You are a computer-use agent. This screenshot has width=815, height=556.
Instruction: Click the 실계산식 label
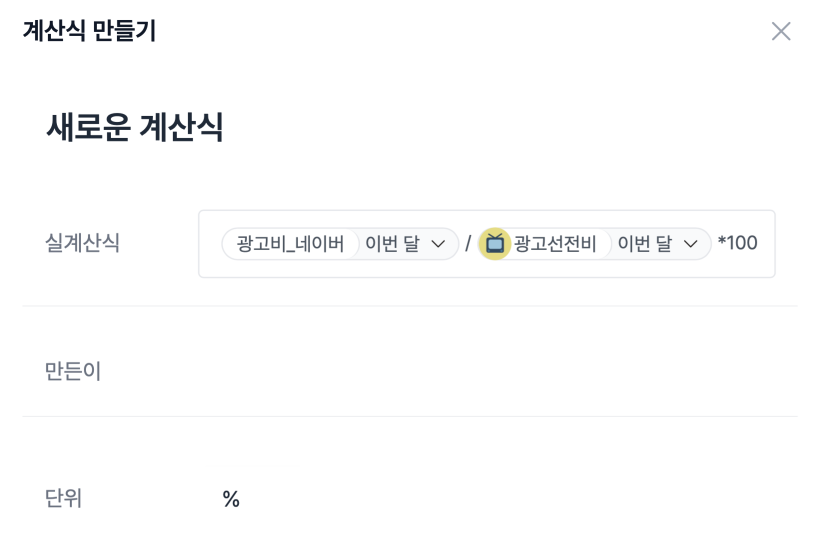pyautogui.click(x=83, y=243)
